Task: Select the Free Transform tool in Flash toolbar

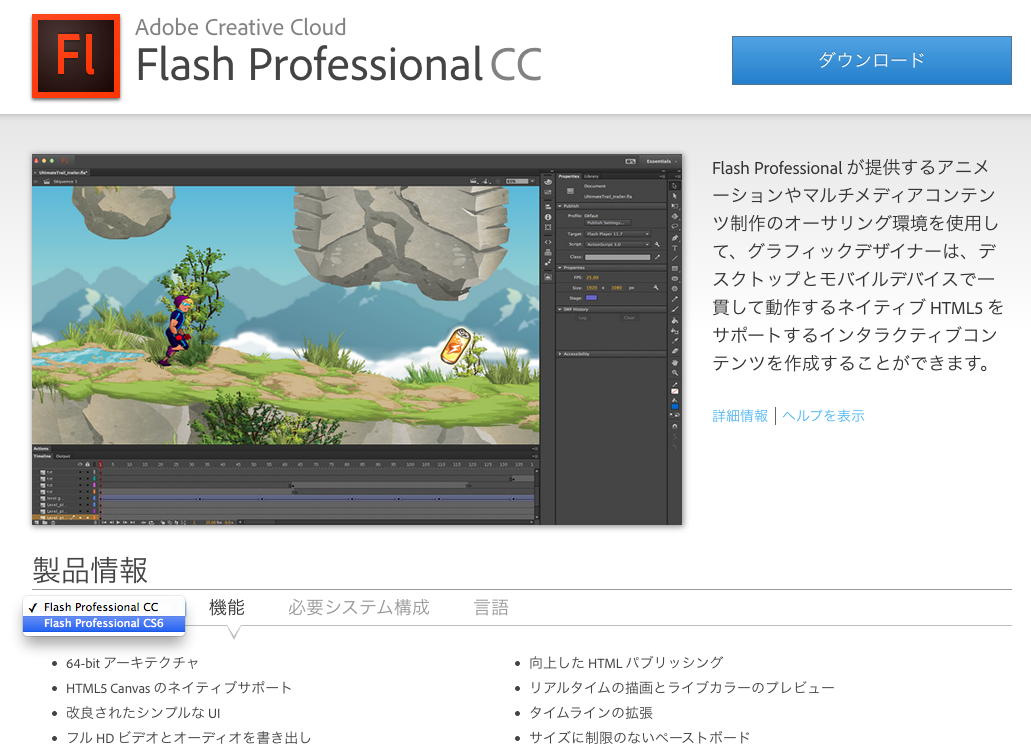Action: (675, 206)
